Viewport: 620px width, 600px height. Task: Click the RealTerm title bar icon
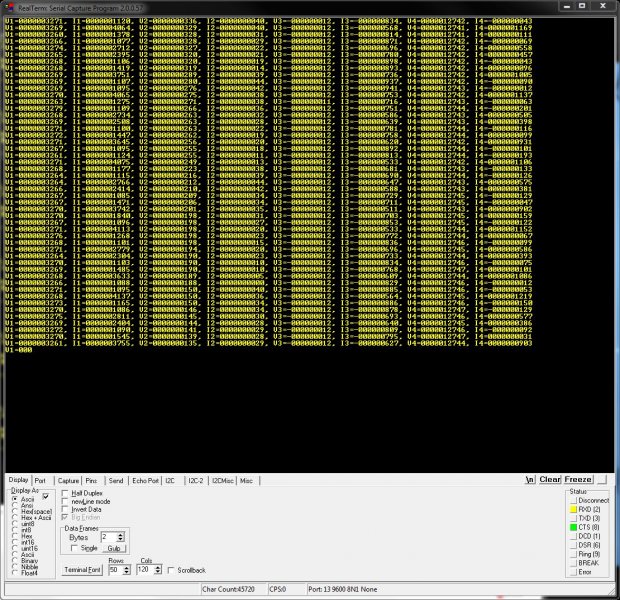click(x=9, y=6)
